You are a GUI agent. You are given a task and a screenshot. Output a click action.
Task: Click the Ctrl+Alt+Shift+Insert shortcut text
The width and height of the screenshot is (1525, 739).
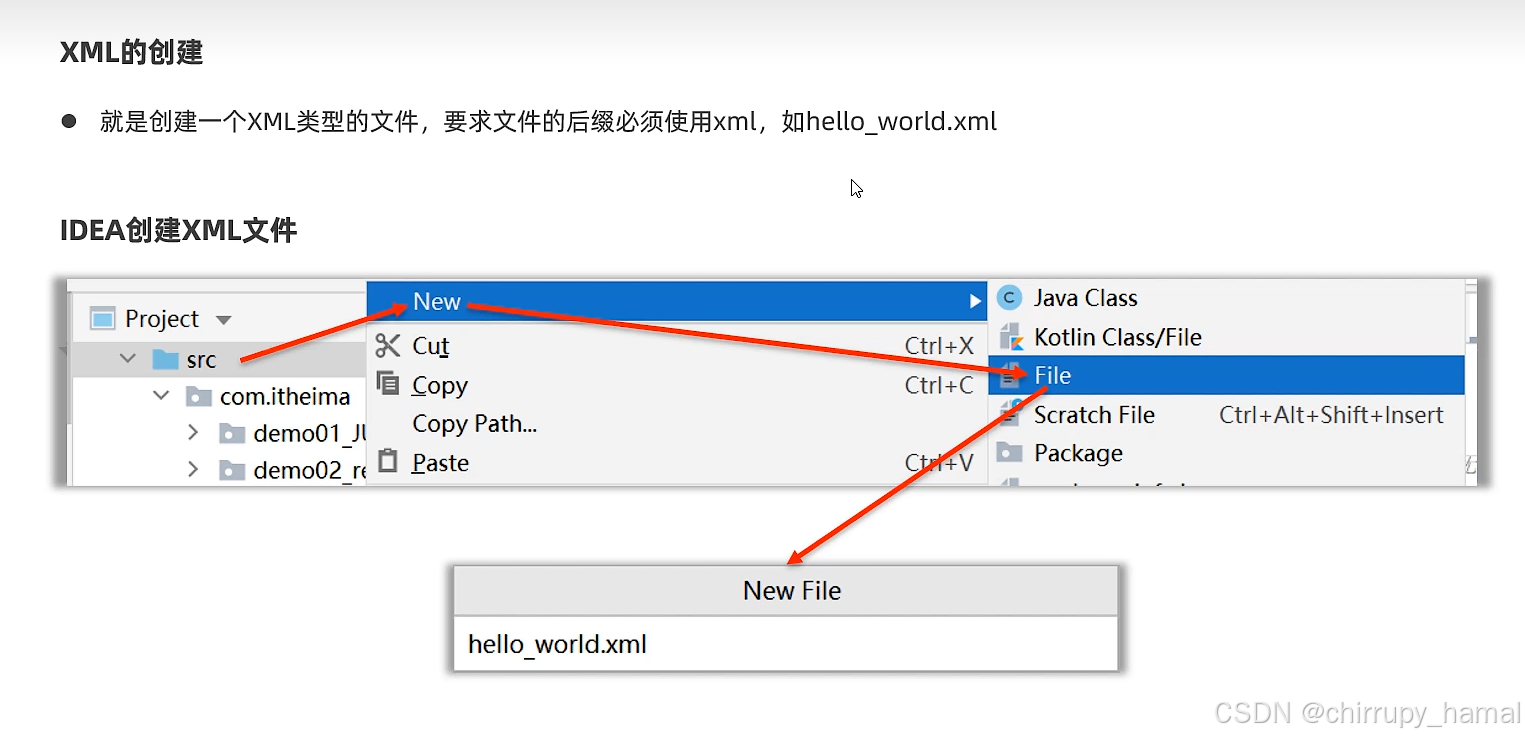(x=1331, y=415)
